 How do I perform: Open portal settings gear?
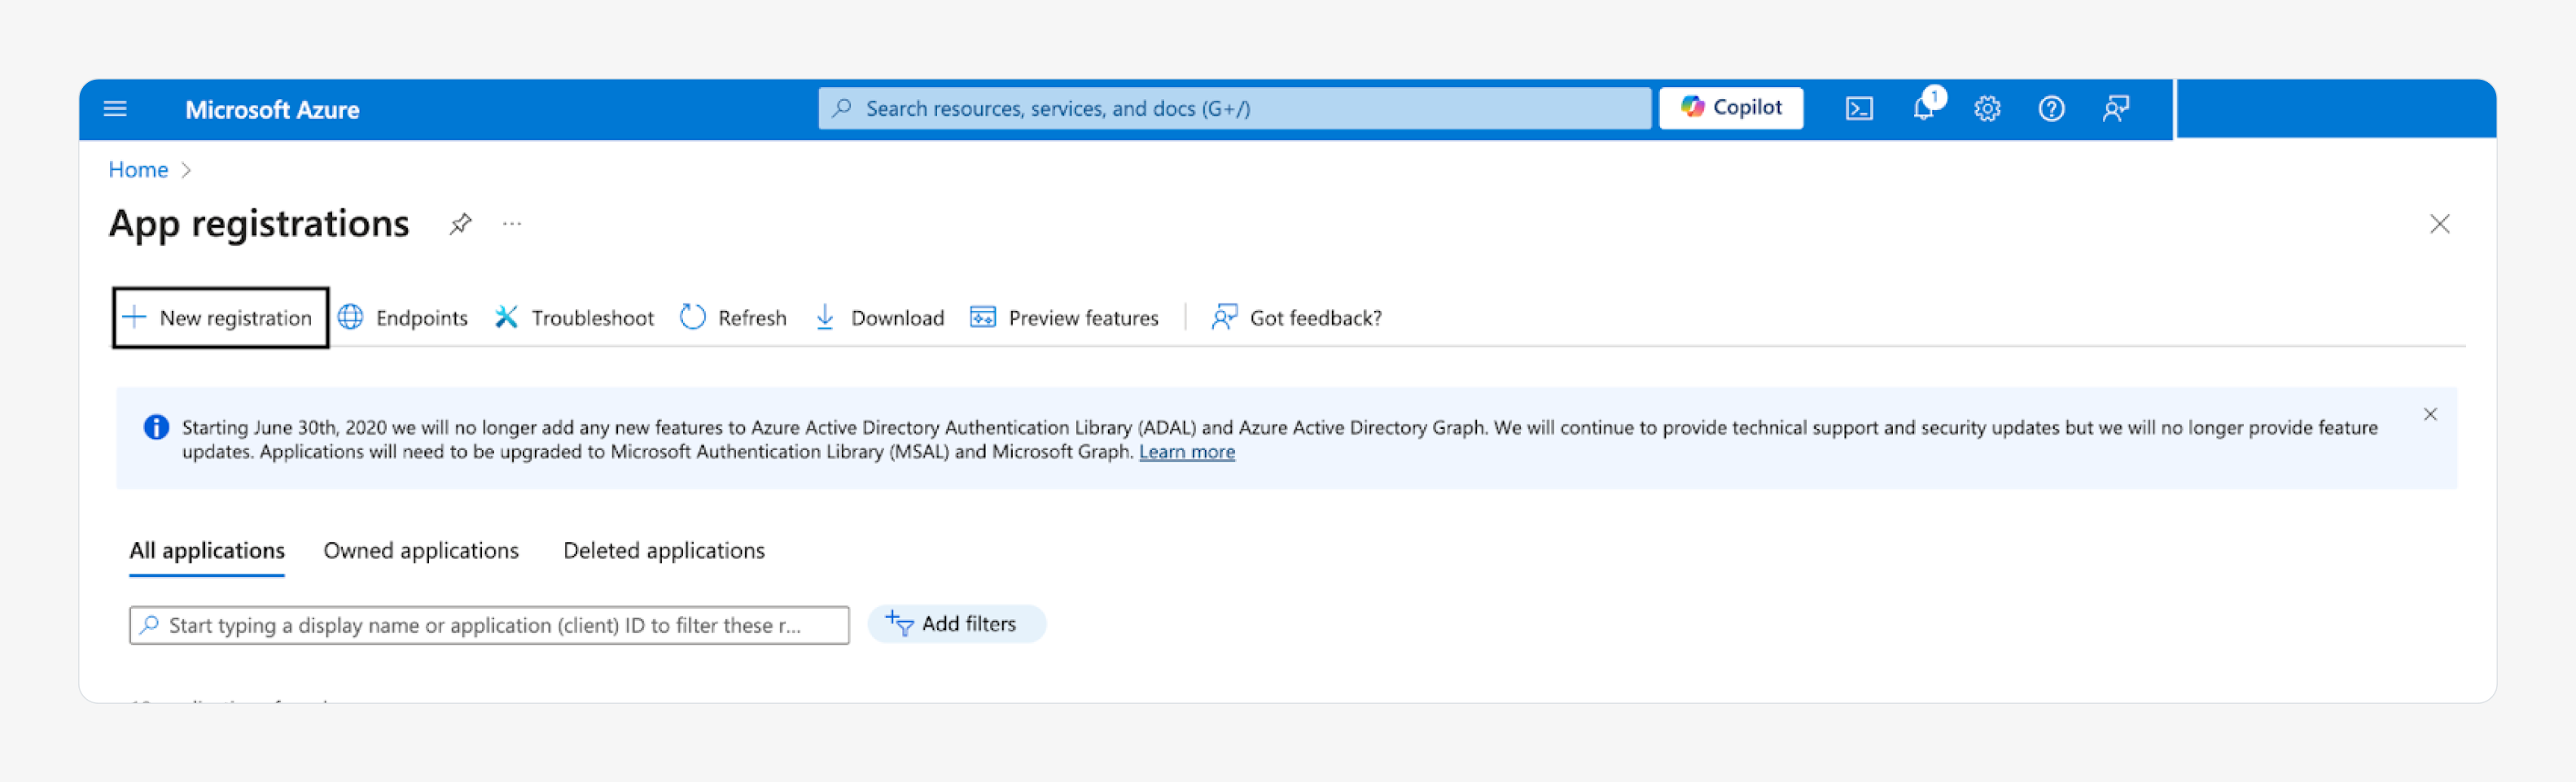(1986, 109)
